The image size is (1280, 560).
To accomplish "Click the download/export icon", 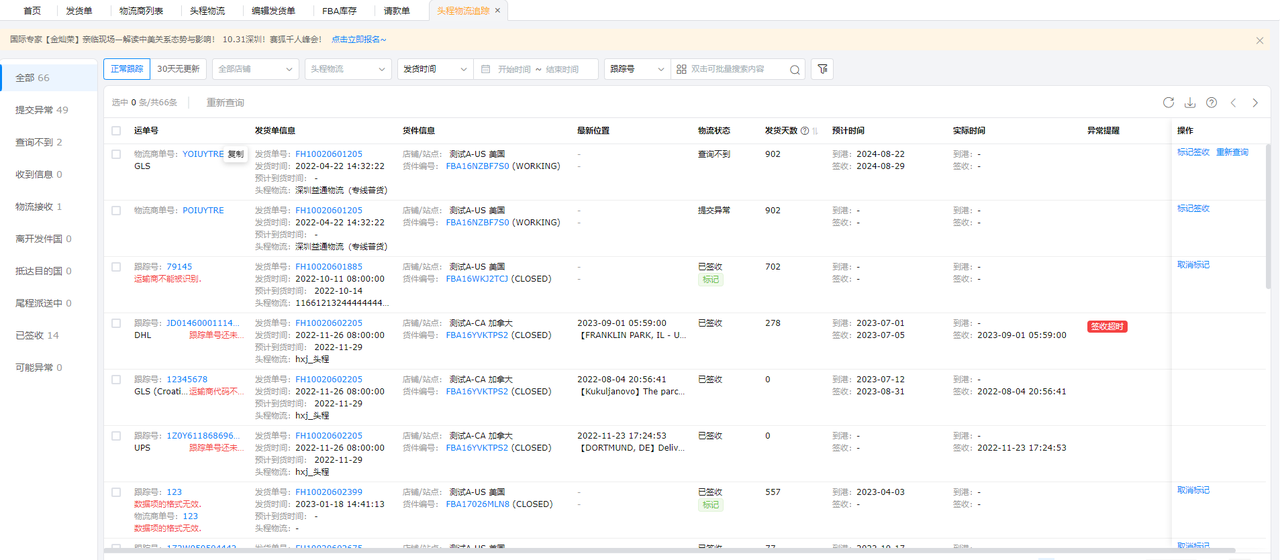I will 1190,103.
